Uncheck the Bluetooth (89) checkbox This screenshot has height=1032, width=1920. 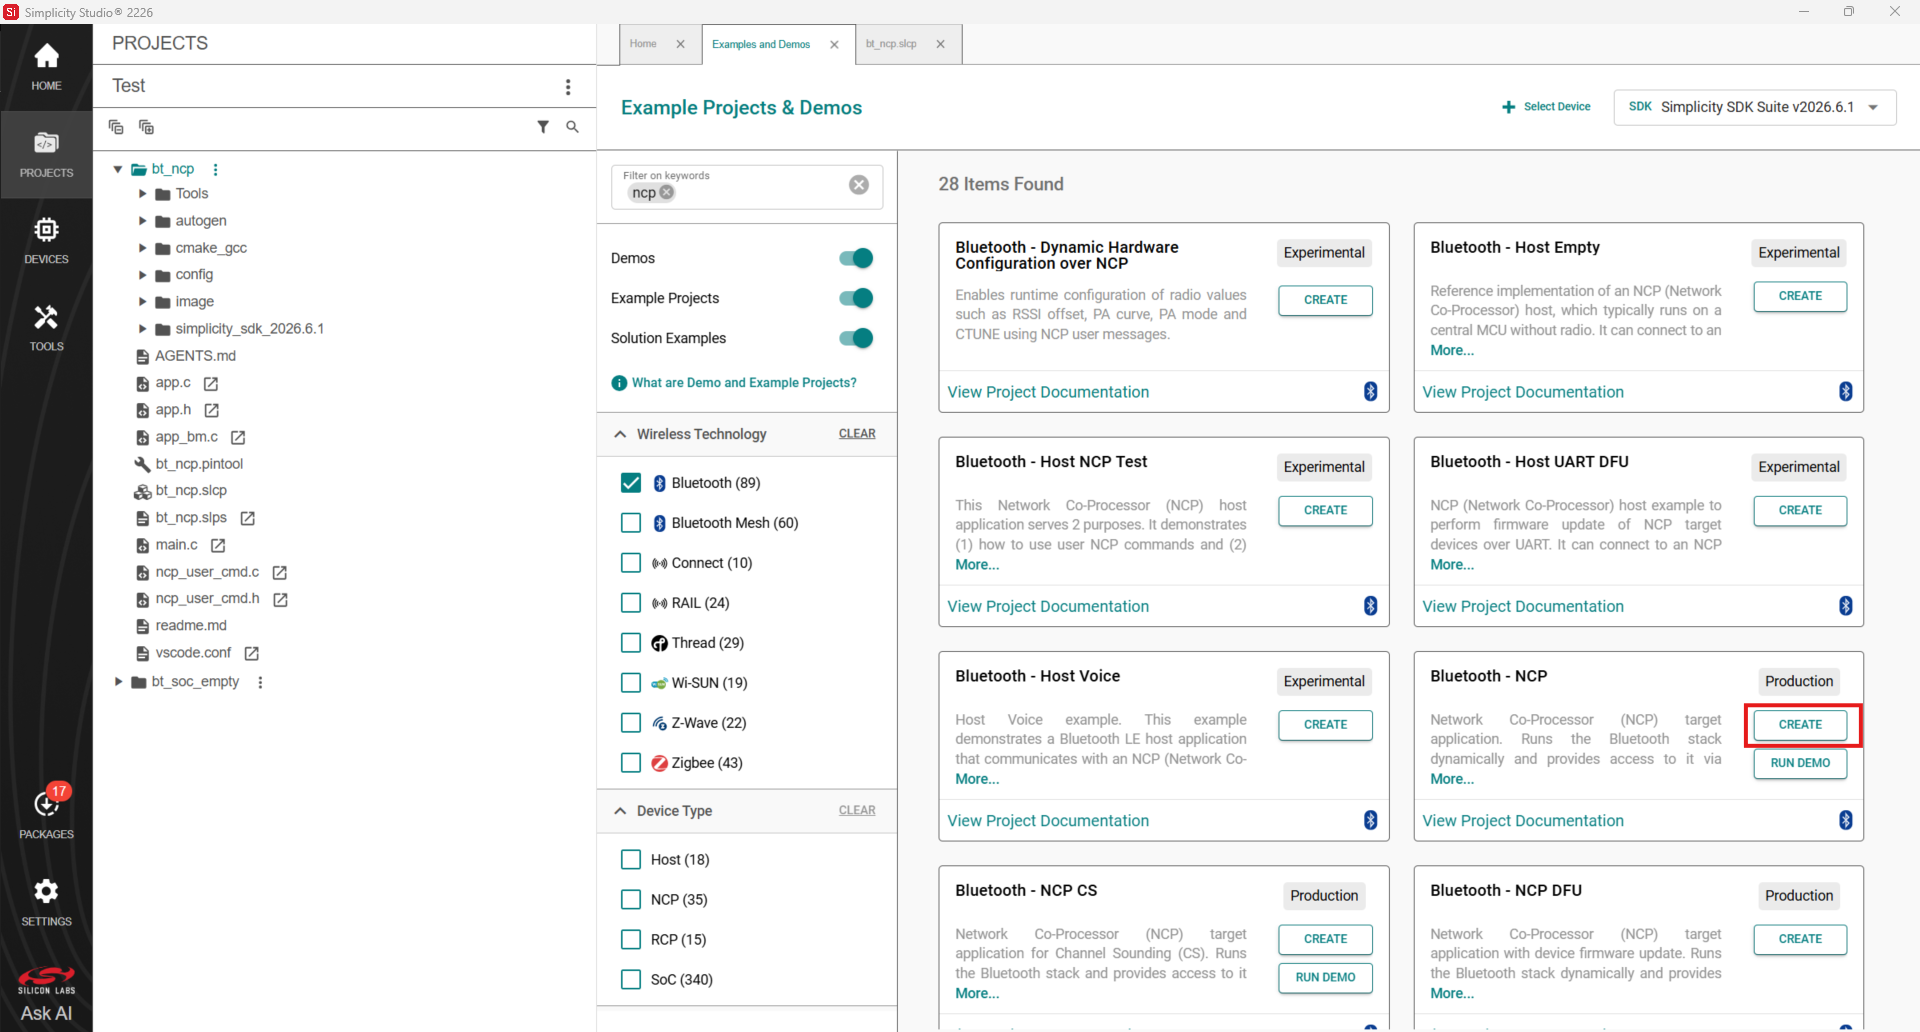pyautogui.click(x=631, y=483)
